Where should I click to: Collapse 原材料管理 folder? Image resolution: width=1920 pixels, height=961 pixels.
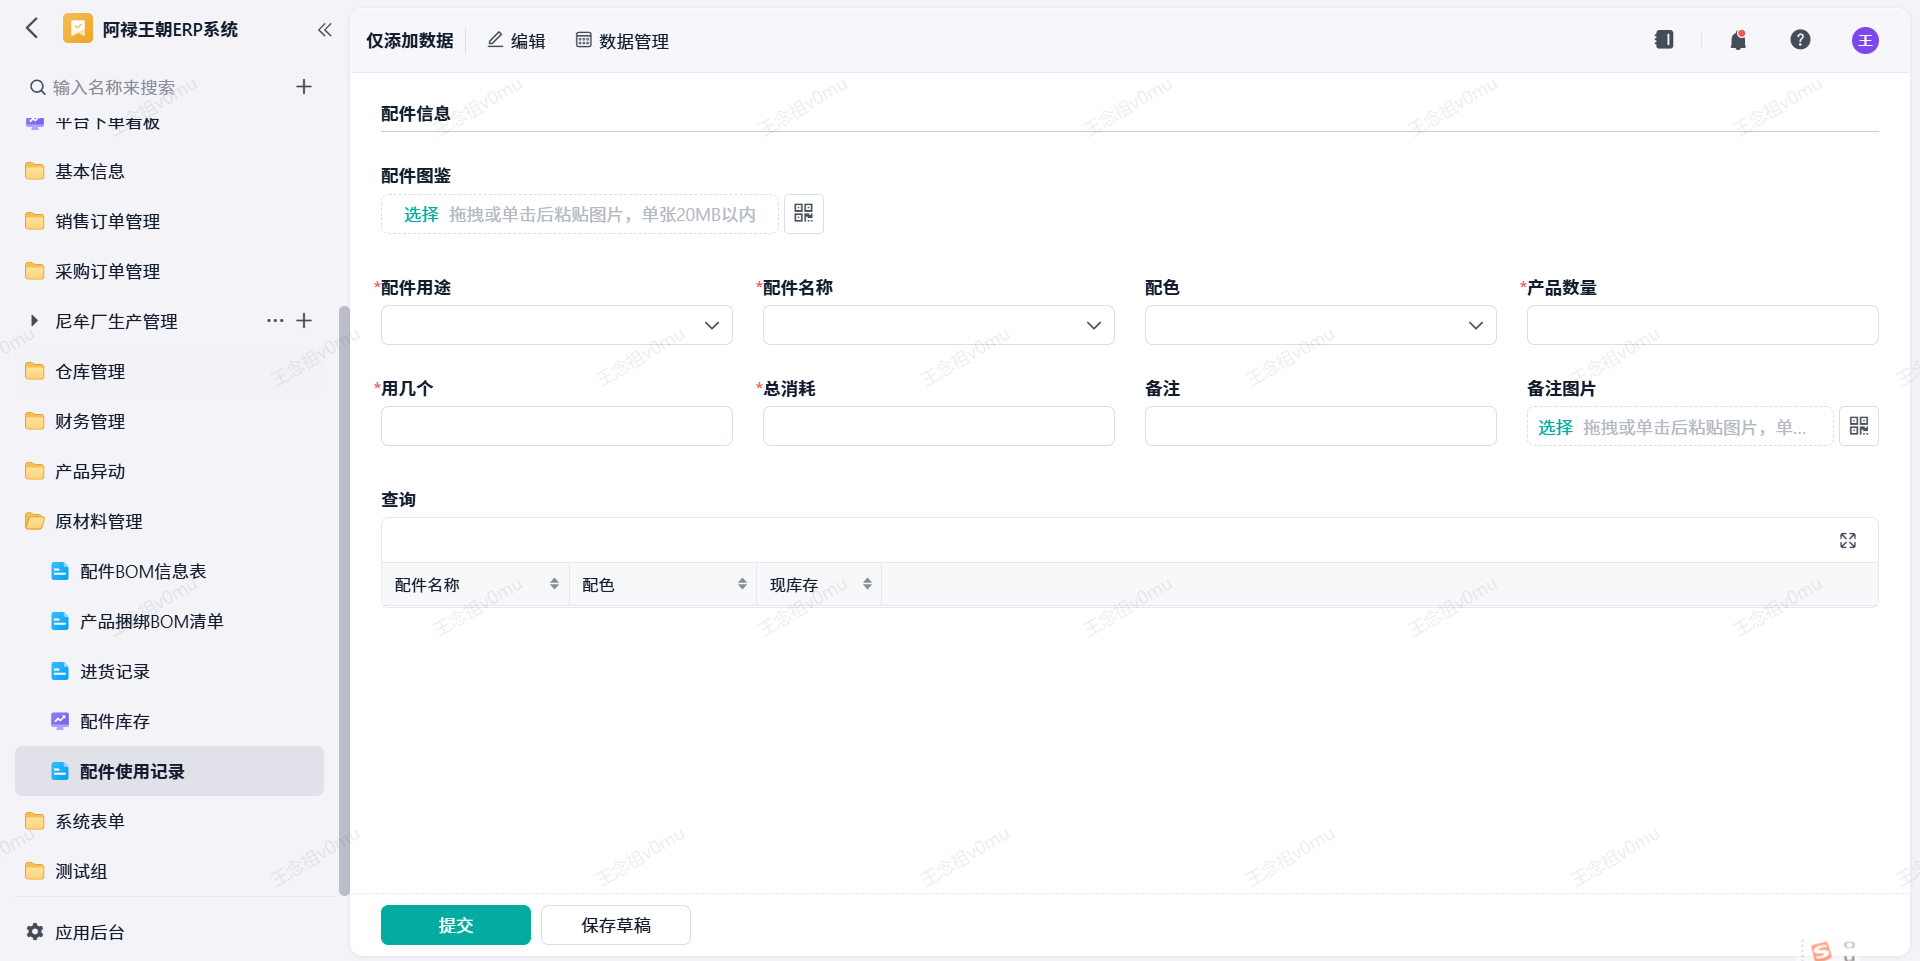(x=170, y=521)
